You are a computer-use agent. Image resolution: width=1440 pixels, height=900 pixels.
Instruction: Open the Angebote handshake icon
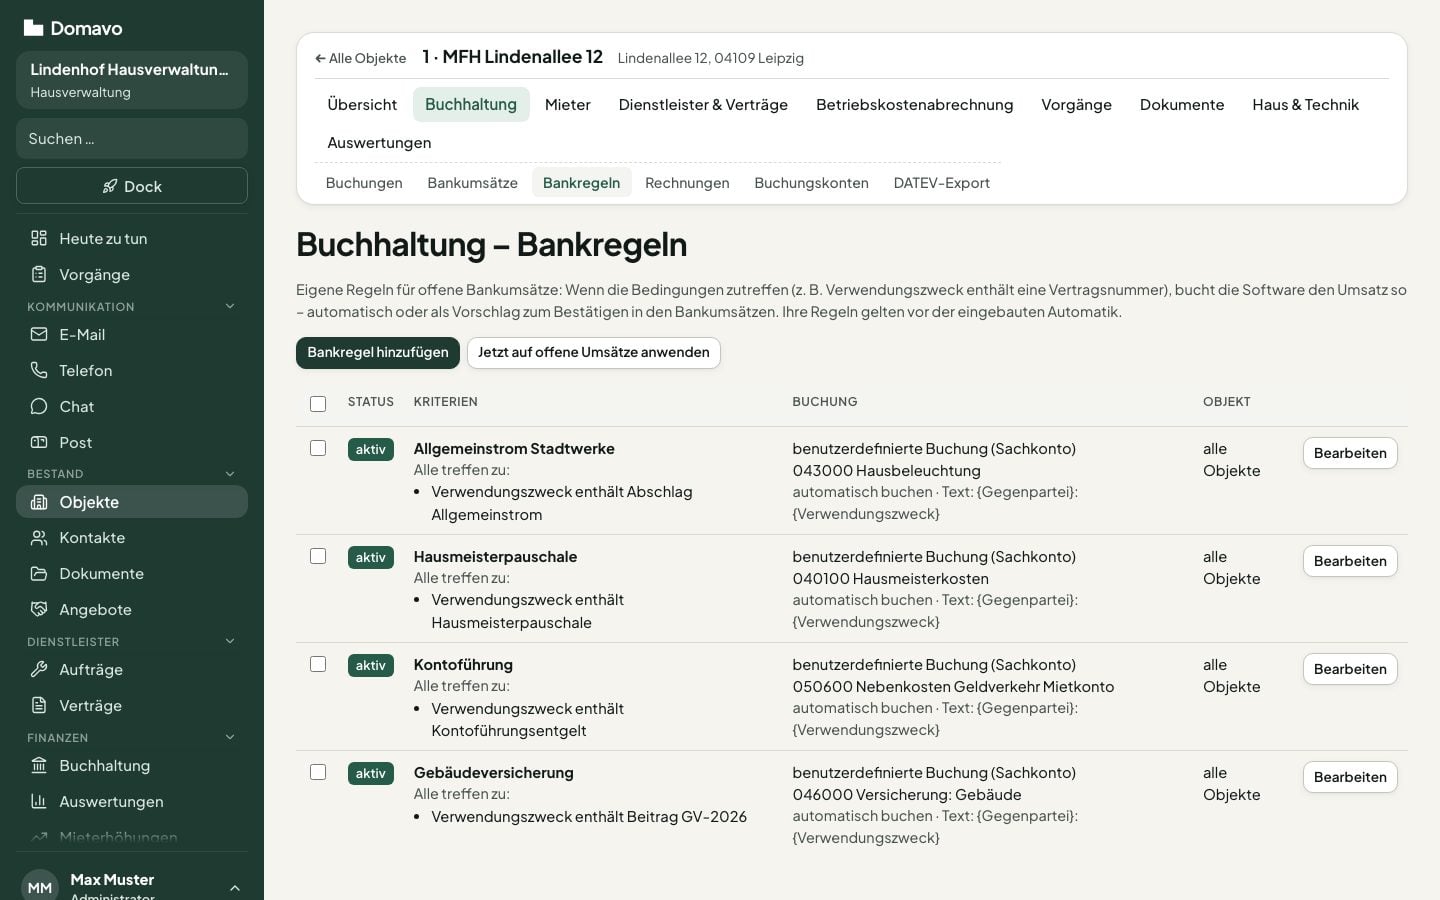39,610
